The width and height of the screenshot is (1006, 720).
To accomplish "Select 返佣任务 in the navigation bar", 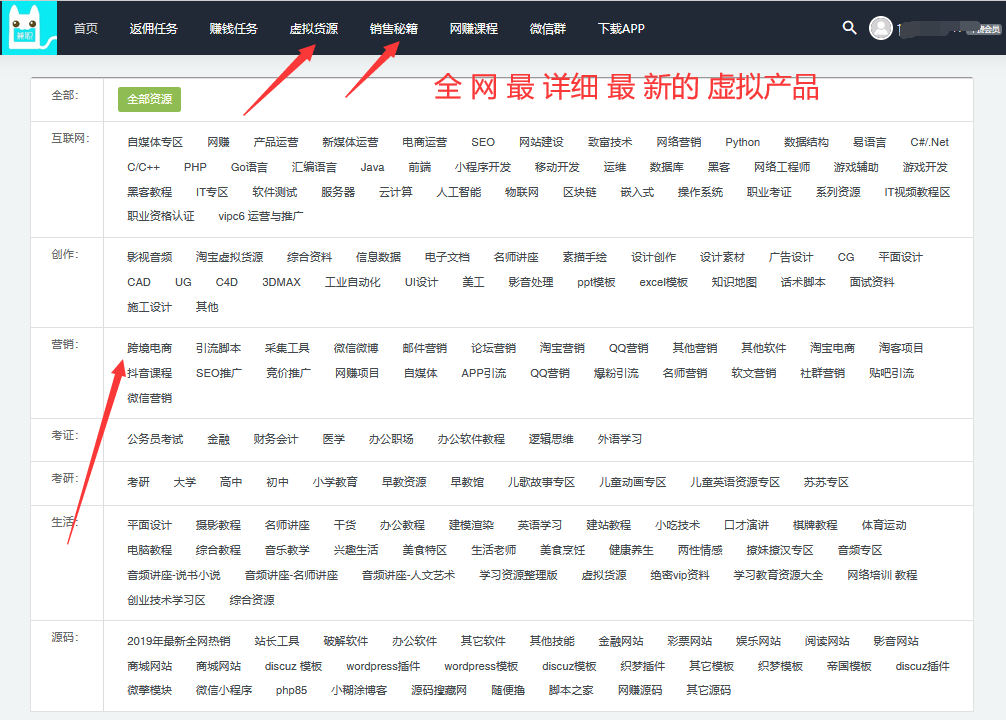I will [154, 29].
